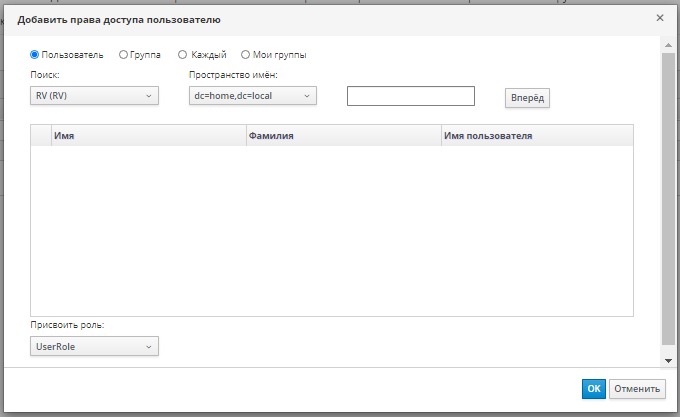The width and height of the screenshot is (680, 417).
Task: Click the scrollbar down arrow
Action: [x=668, y=360]
